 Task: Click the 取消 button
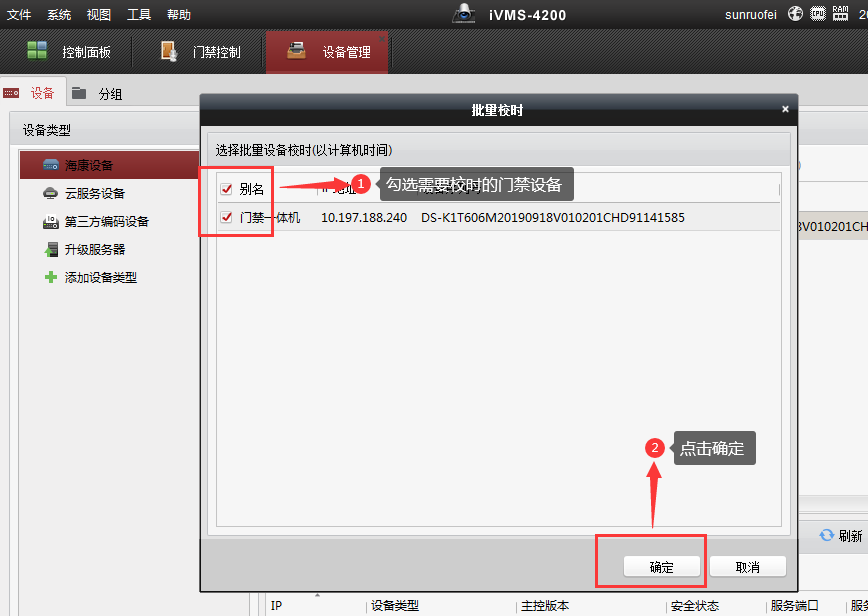click(747, 567)
